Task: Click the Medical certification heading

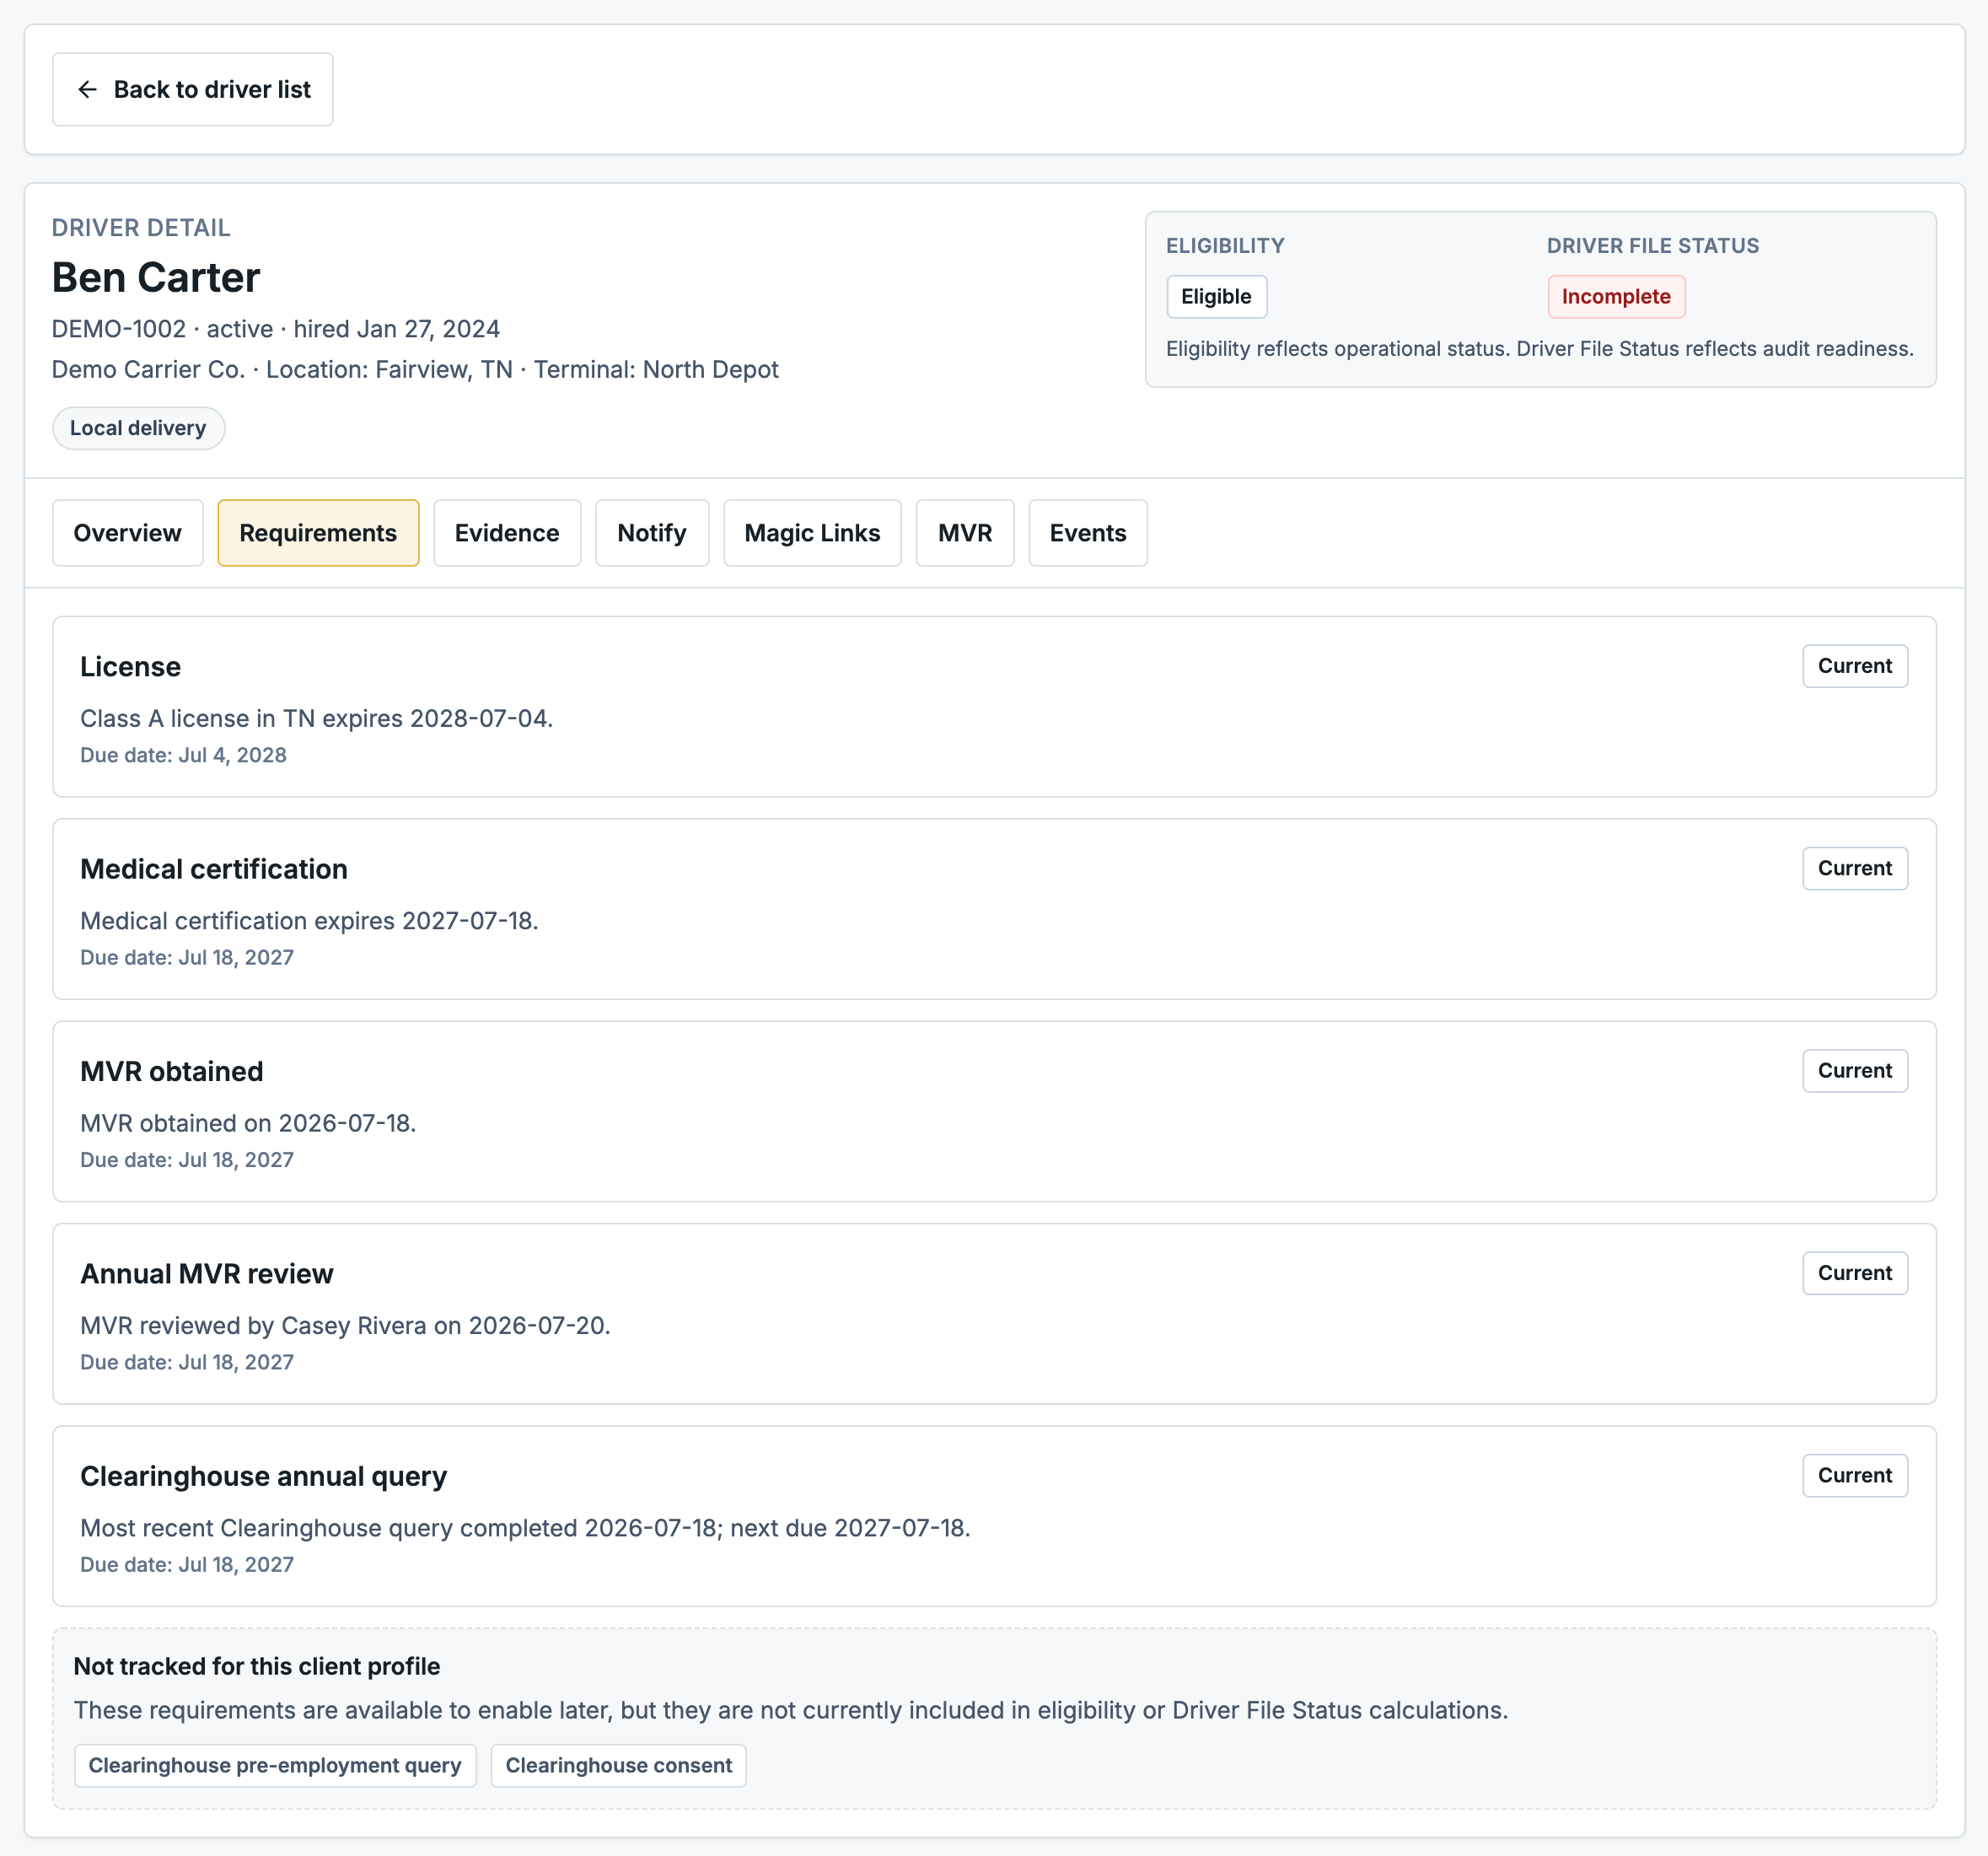Action: click(214, 869)
